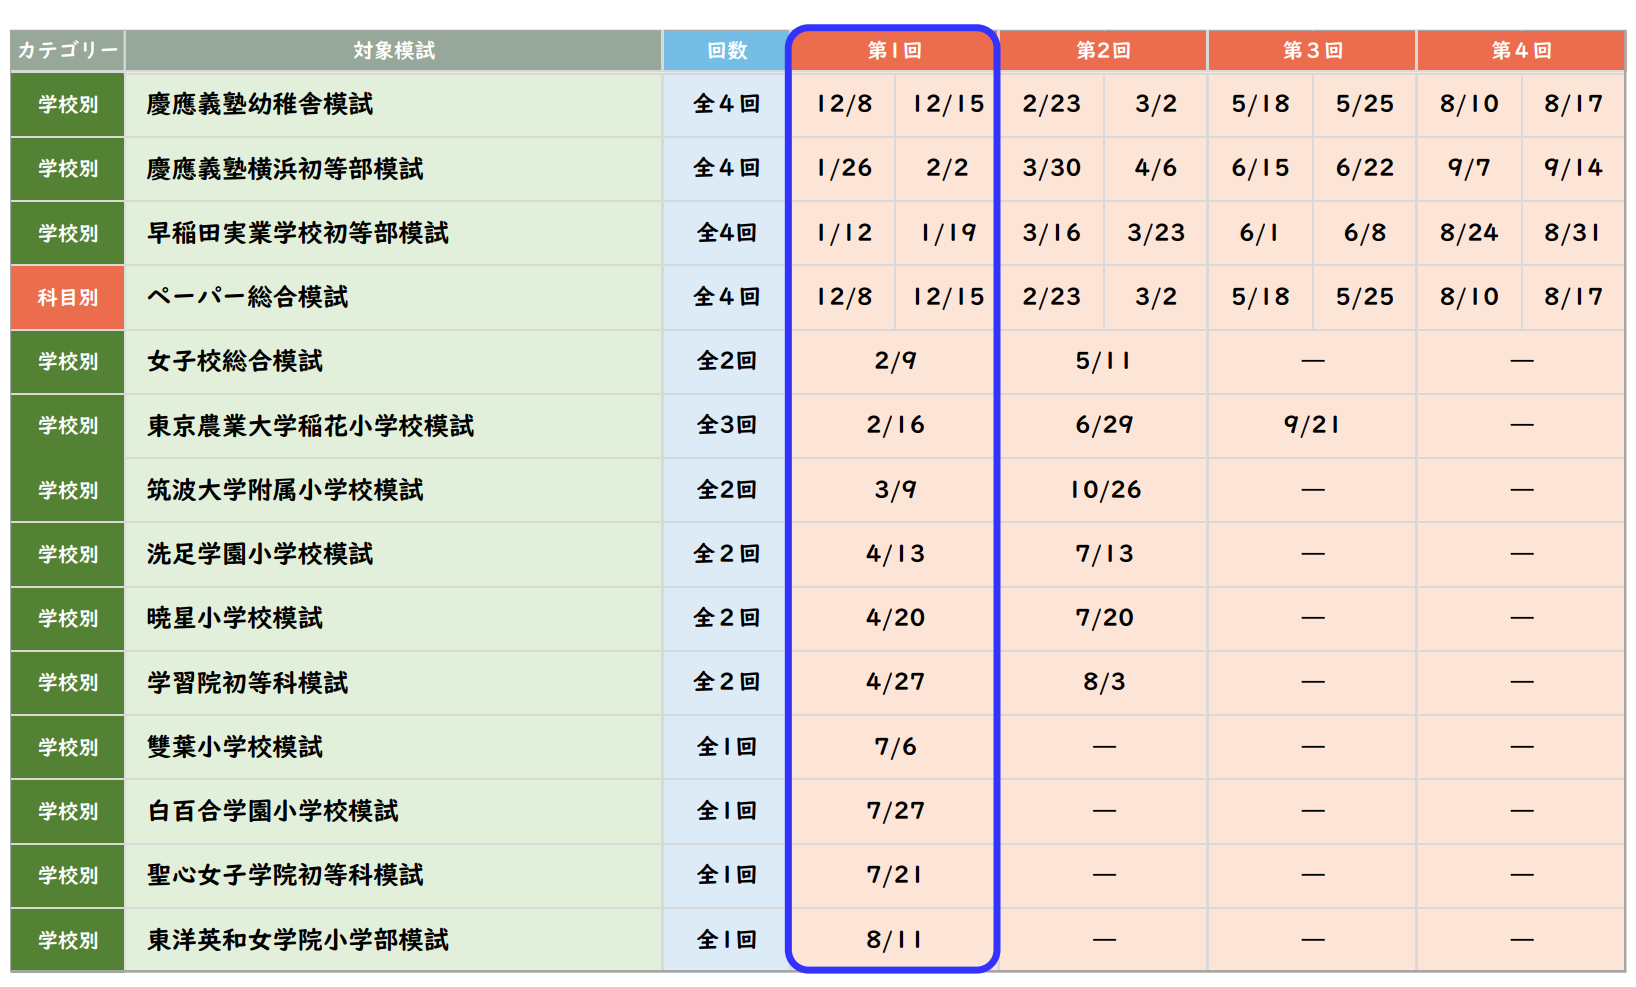The image size is (1636, 987).
Task: Click the 3/9 date cell
Action: [895, 490]
